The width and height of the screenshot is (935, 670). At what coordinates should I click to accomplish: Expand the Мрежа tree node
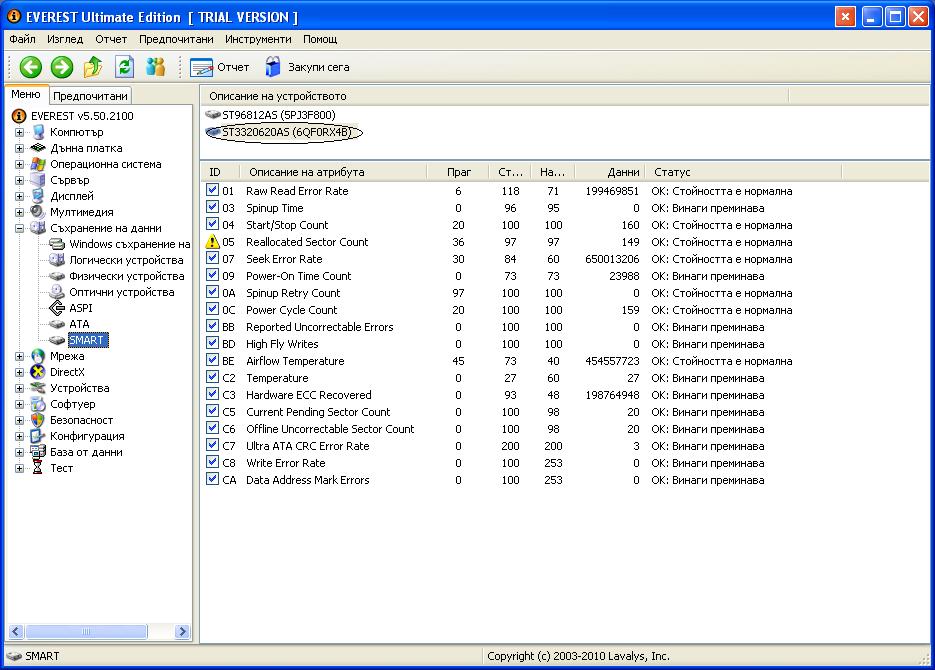(19, 356)
